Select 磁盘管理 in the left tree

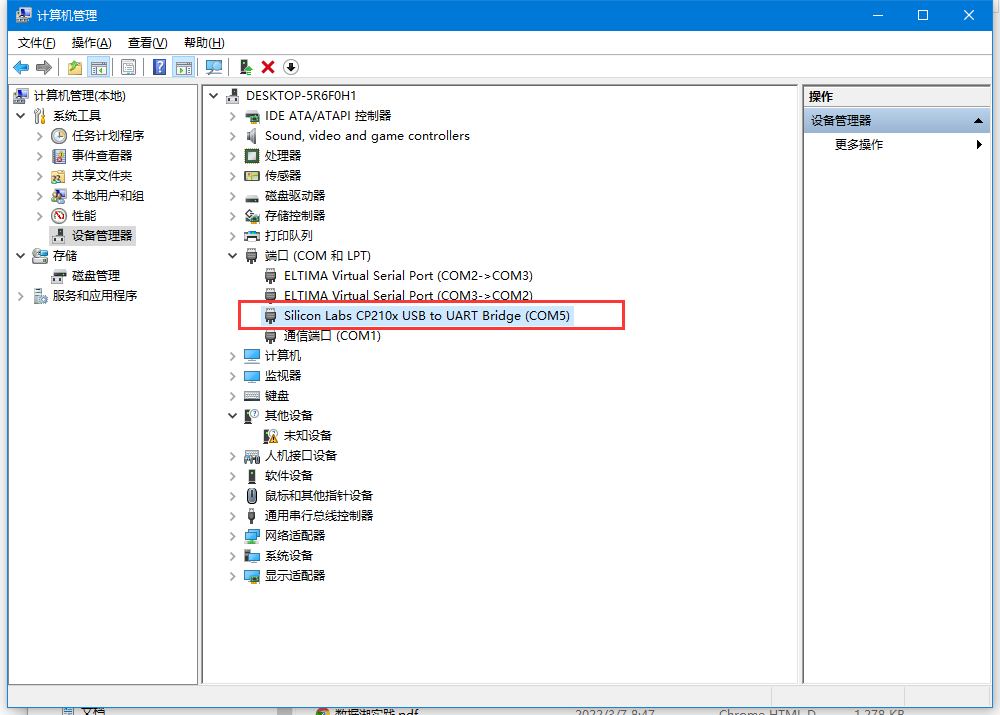pos(95,276)
